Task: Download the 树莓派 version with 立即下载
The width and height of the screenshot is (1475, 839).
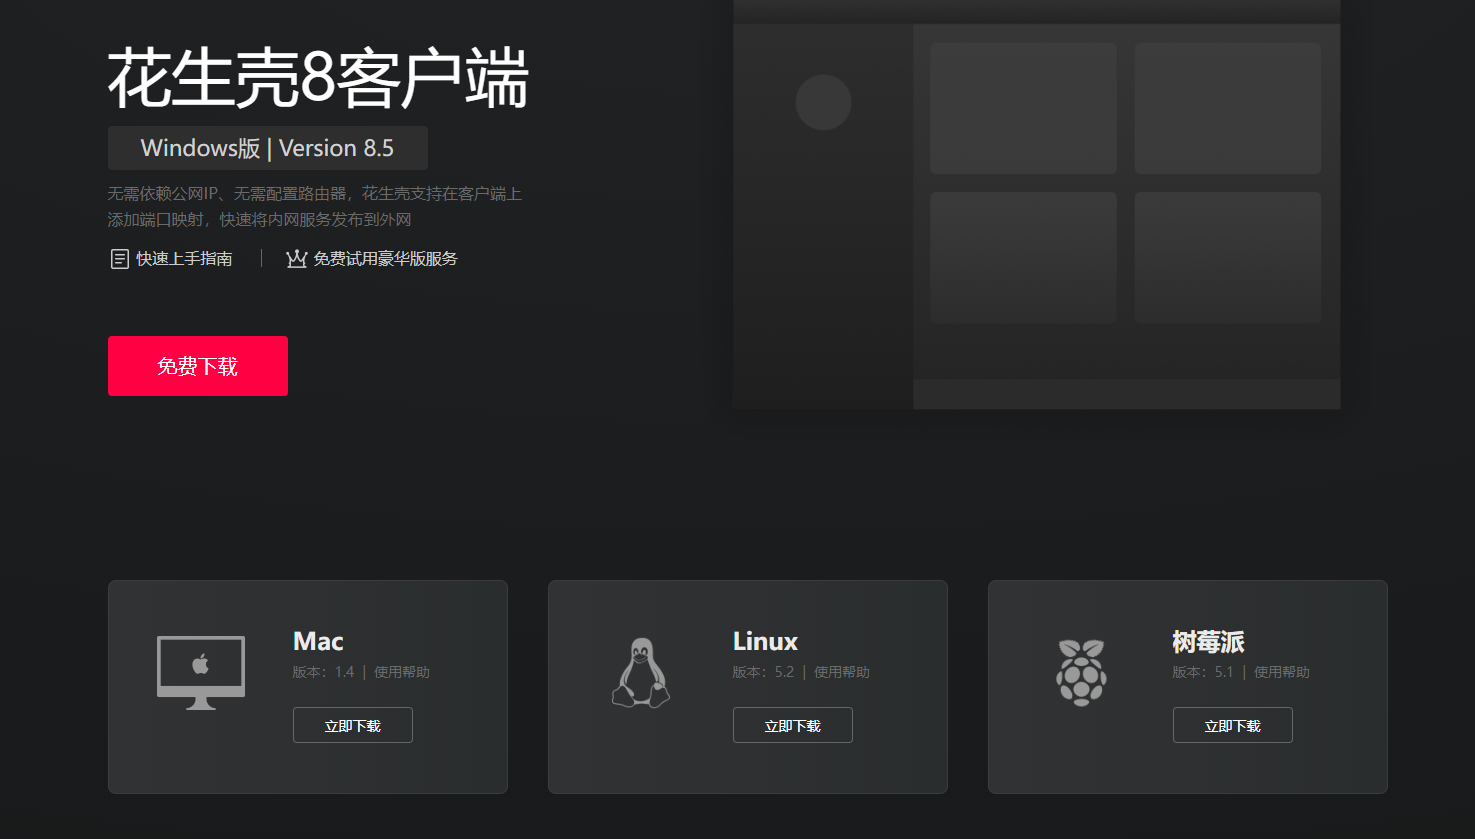Action: 1233,725
